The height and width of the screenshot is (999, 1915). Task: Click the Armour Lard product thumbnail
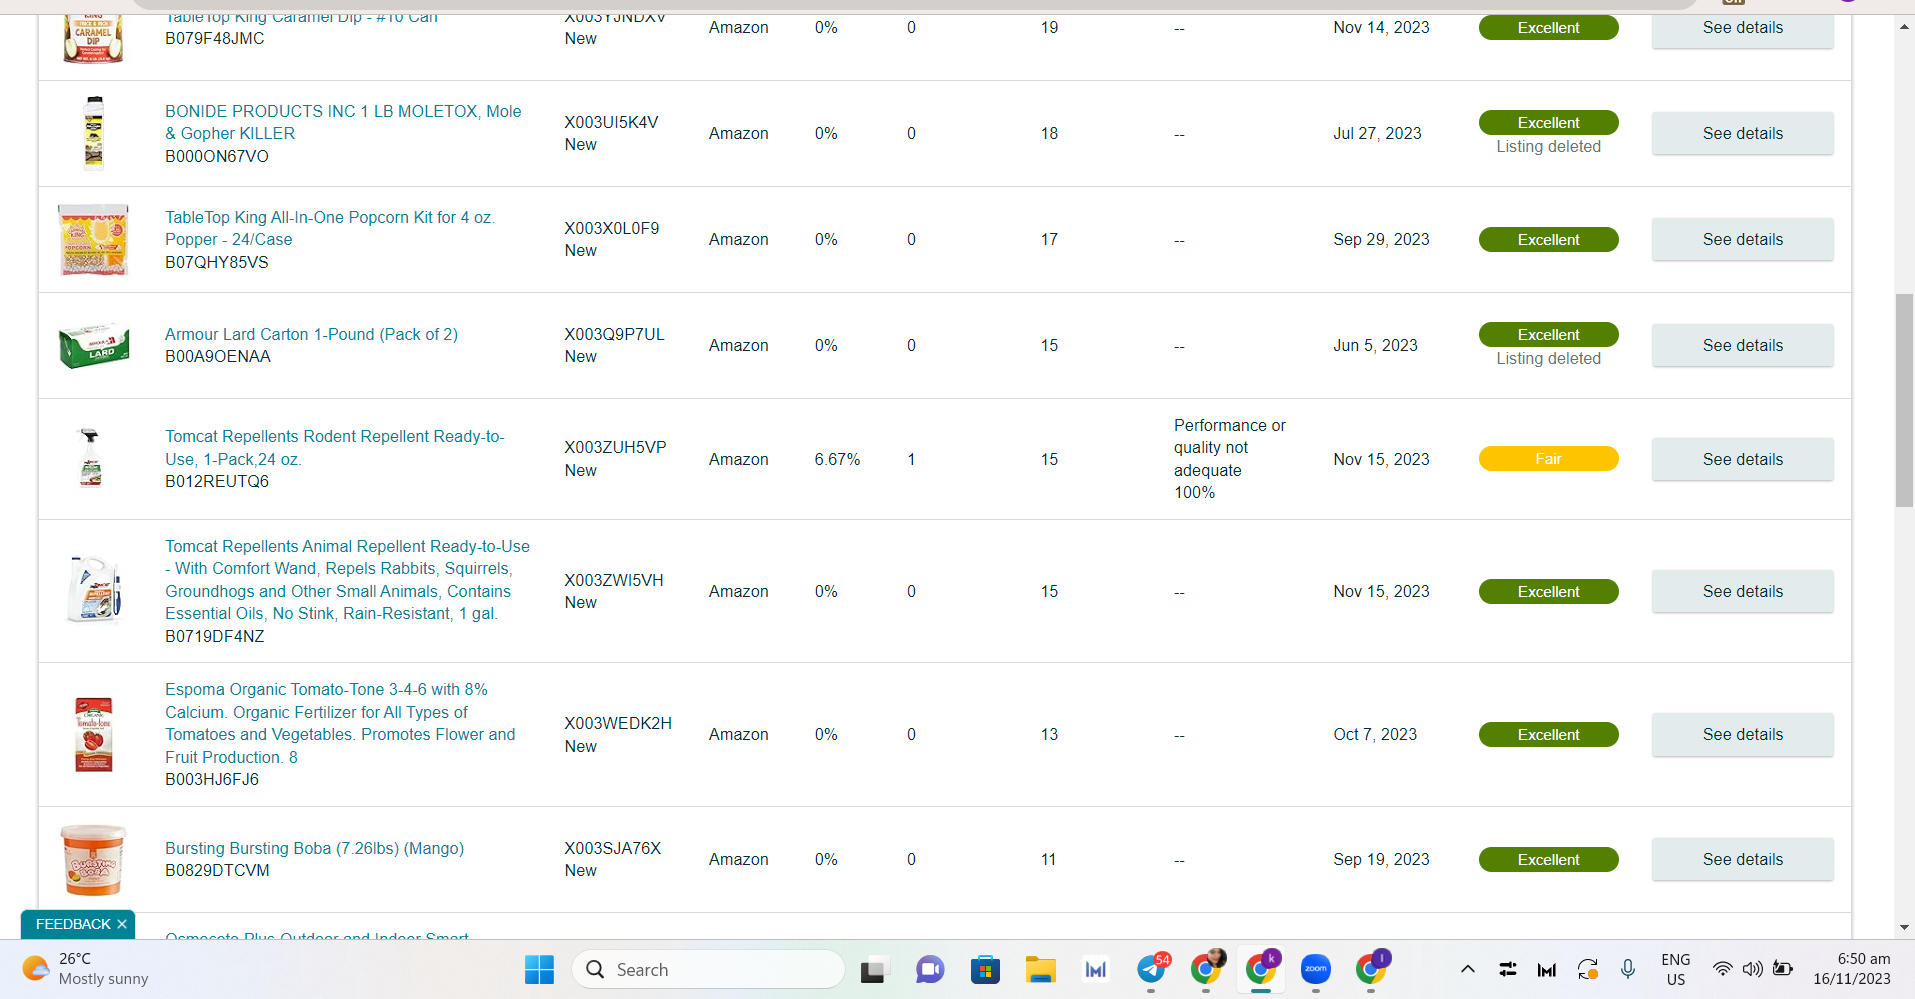click(x=94, y=345)
